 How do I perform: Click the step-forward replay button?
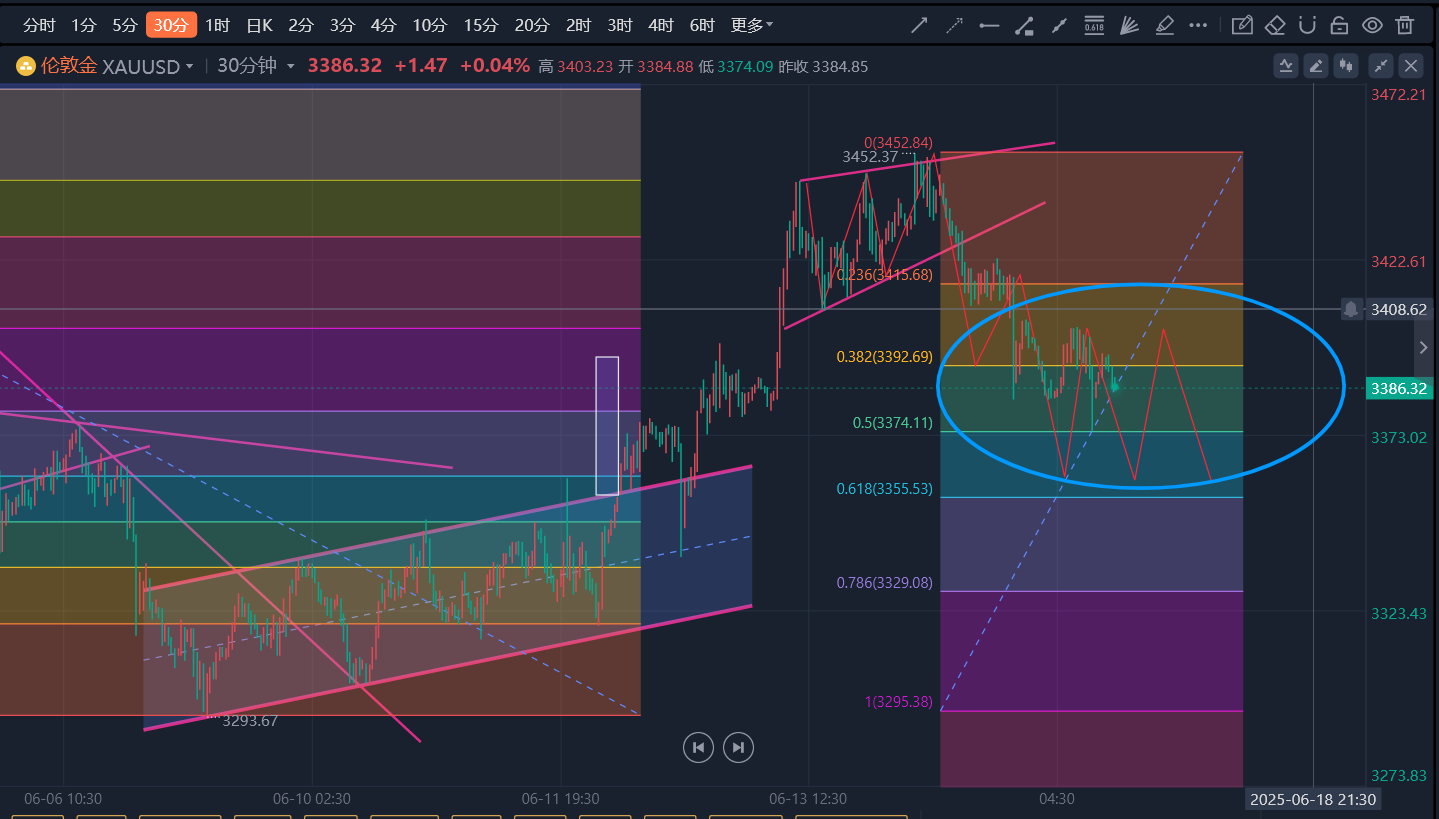coord(738,747)
